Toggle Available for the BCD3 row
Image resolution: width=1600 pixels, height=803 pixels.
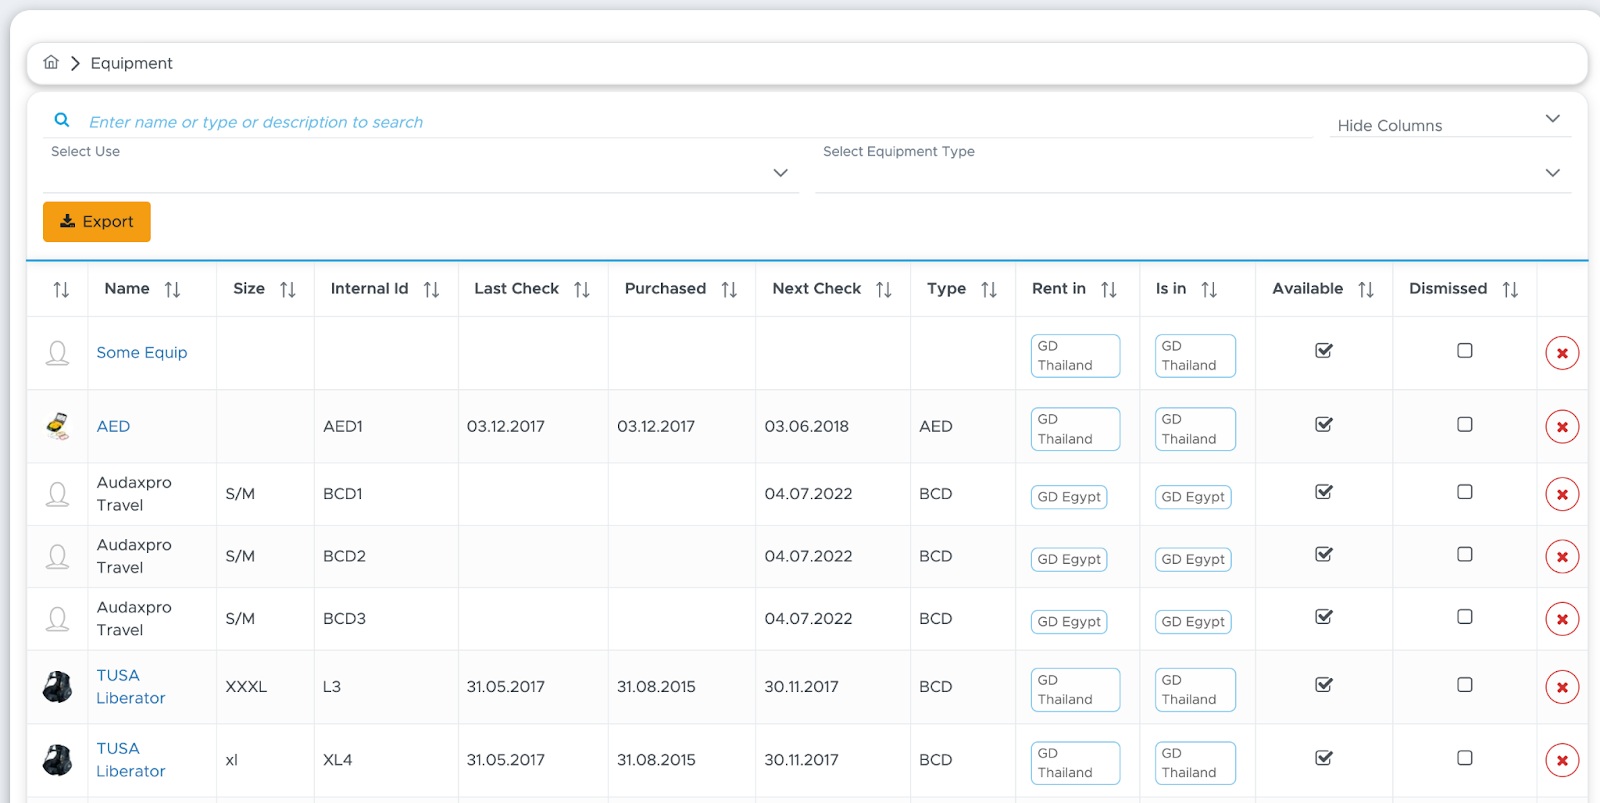point(1324,617)
